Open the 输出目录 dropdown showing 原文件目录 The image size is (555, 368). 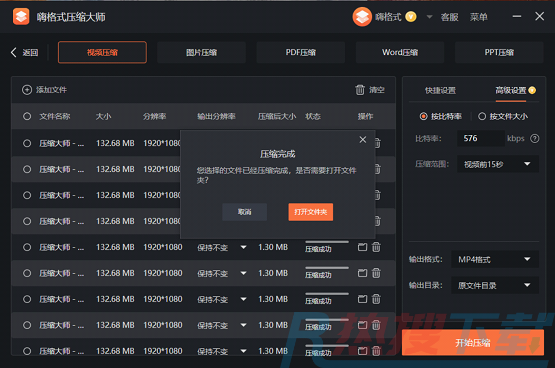coord(495,285)
